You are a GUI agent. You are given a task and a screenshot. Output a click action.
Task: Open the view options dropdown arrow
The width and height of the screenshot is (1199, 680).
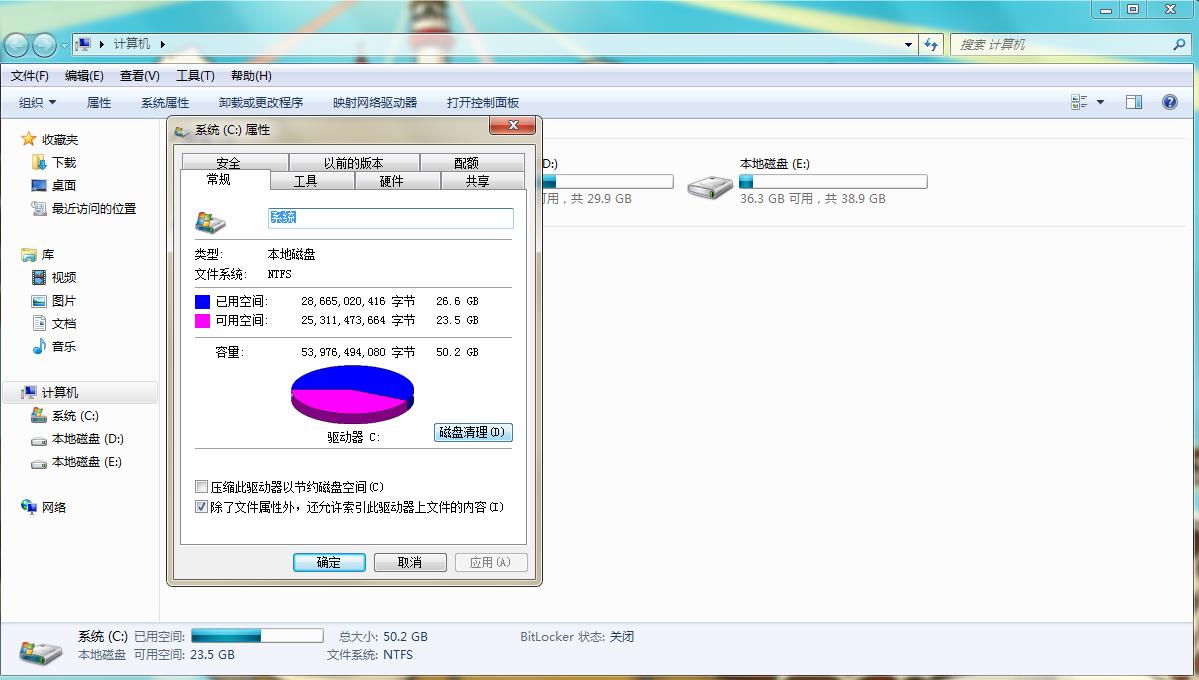[x=1100, y=102]
